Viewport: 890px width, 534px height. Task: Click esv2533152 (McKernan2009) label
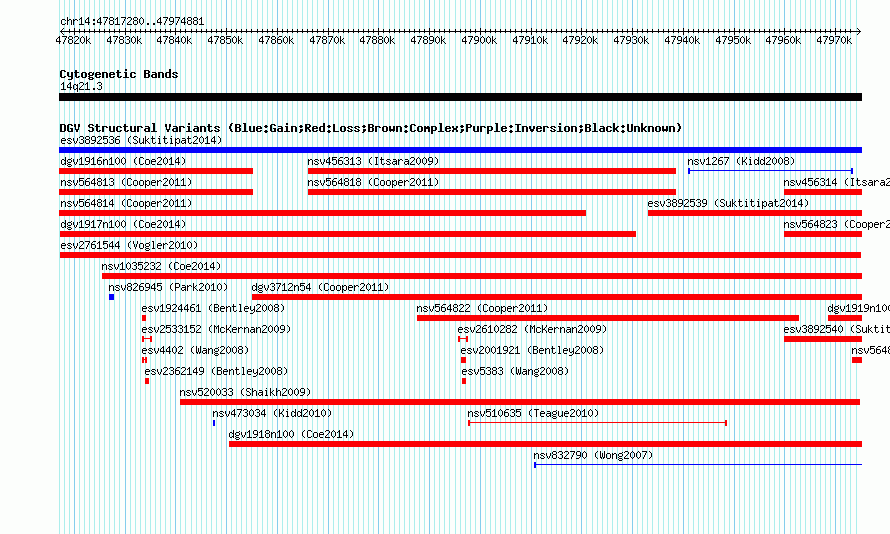pos(216,329)
